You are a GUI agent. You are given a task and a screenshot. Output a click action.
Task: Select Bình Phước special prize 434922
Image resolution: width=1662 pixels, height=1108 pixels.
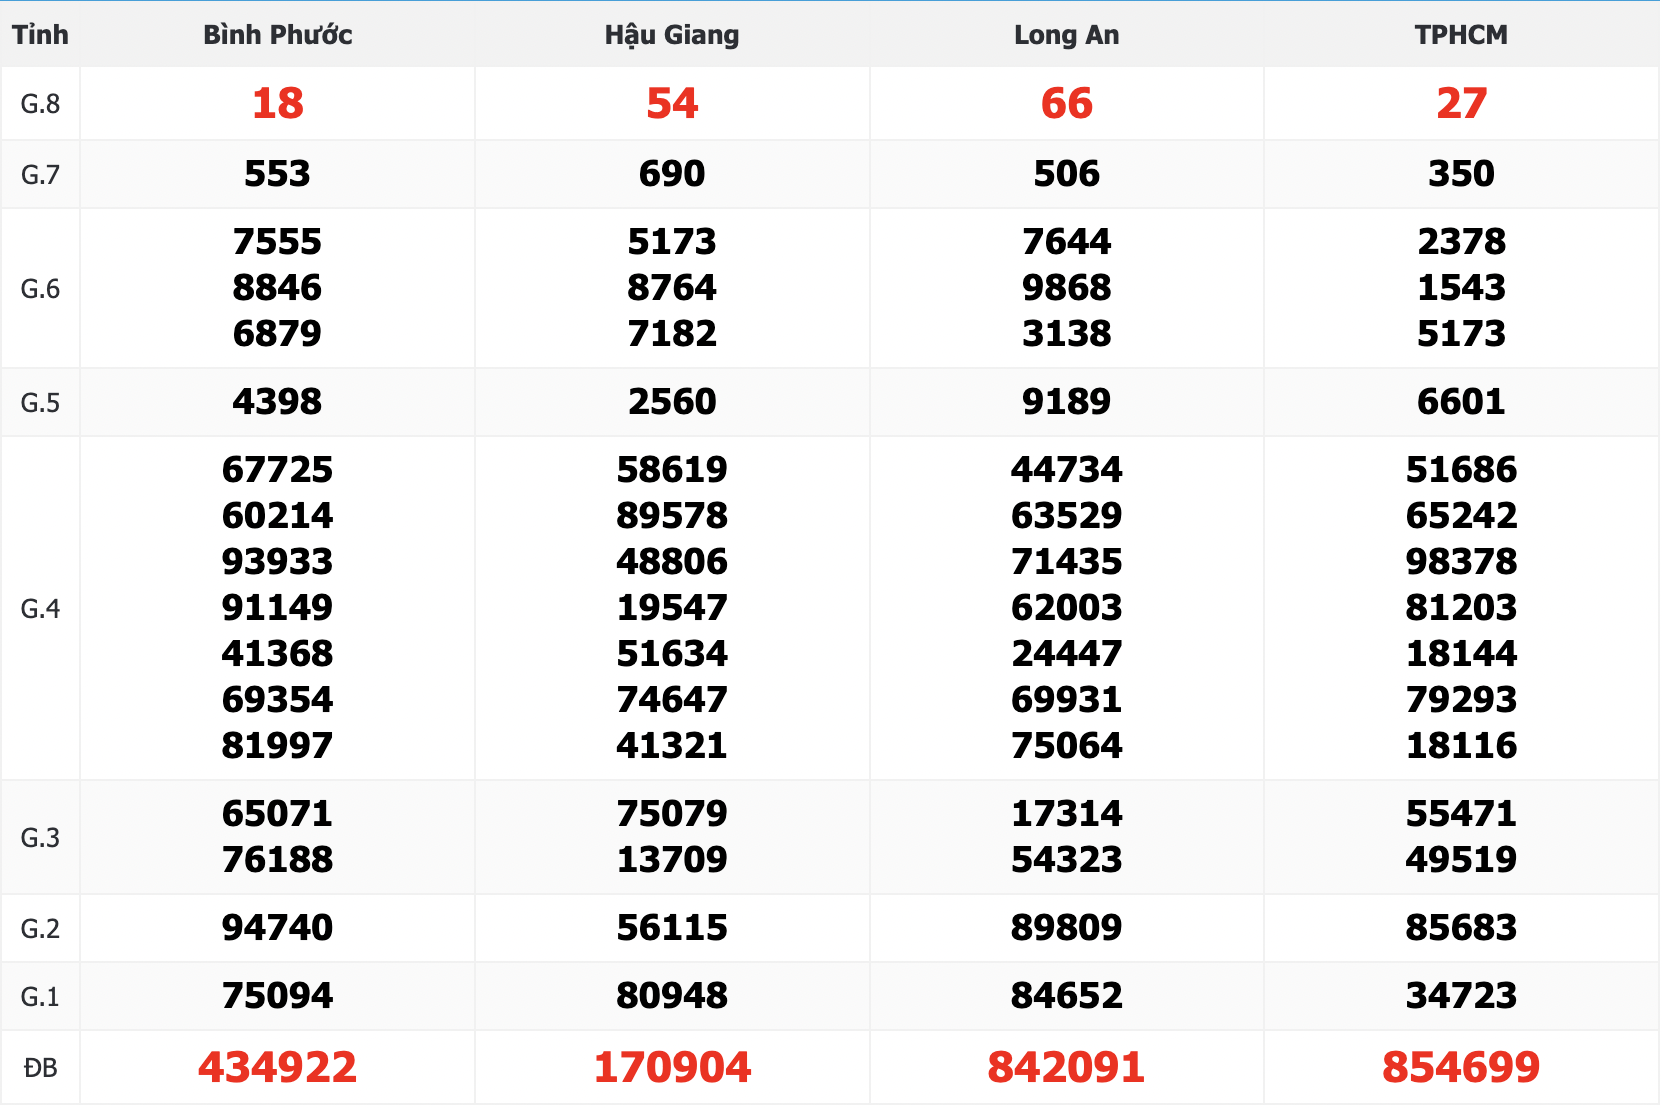pos(277,1068)
